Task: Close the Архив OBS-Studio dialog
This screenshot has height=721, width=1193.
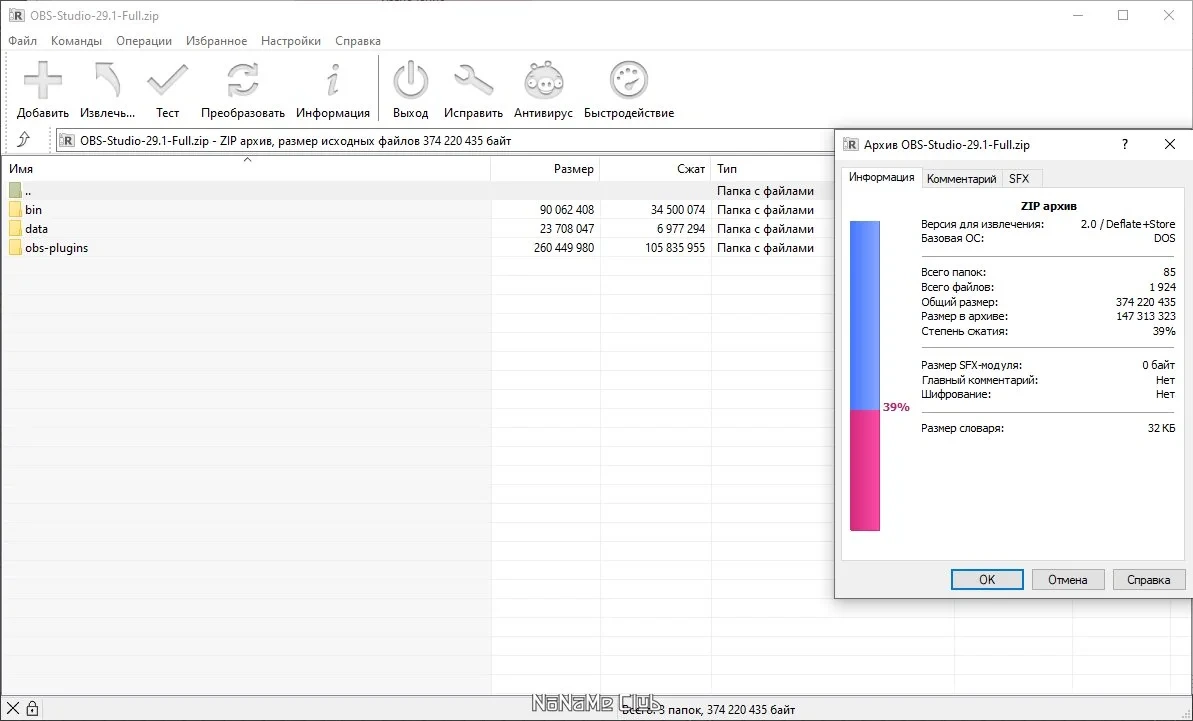Action: coord(1170,145)
